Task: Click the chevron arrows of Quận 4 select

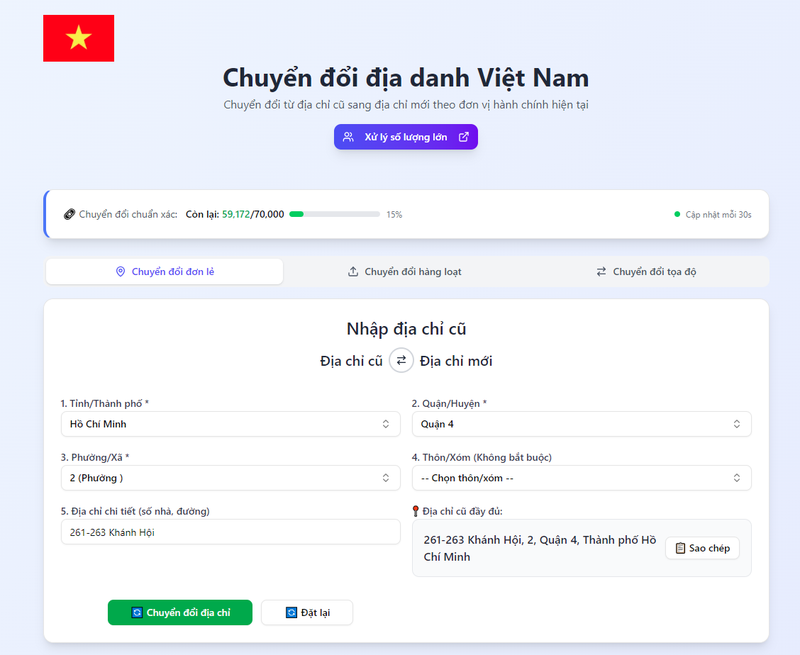Action: 737,424
